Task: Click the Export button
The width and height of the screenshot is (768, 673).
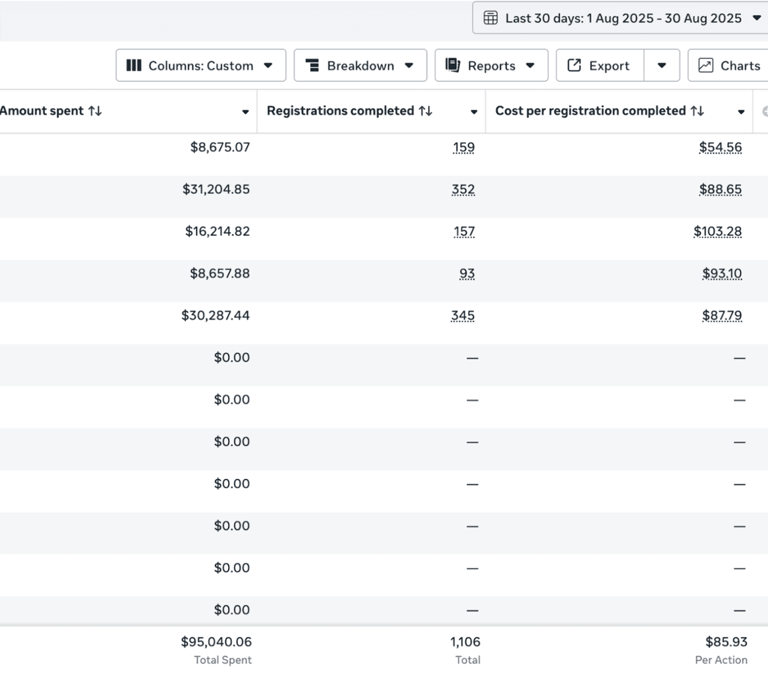Action: tap(600, 65)
